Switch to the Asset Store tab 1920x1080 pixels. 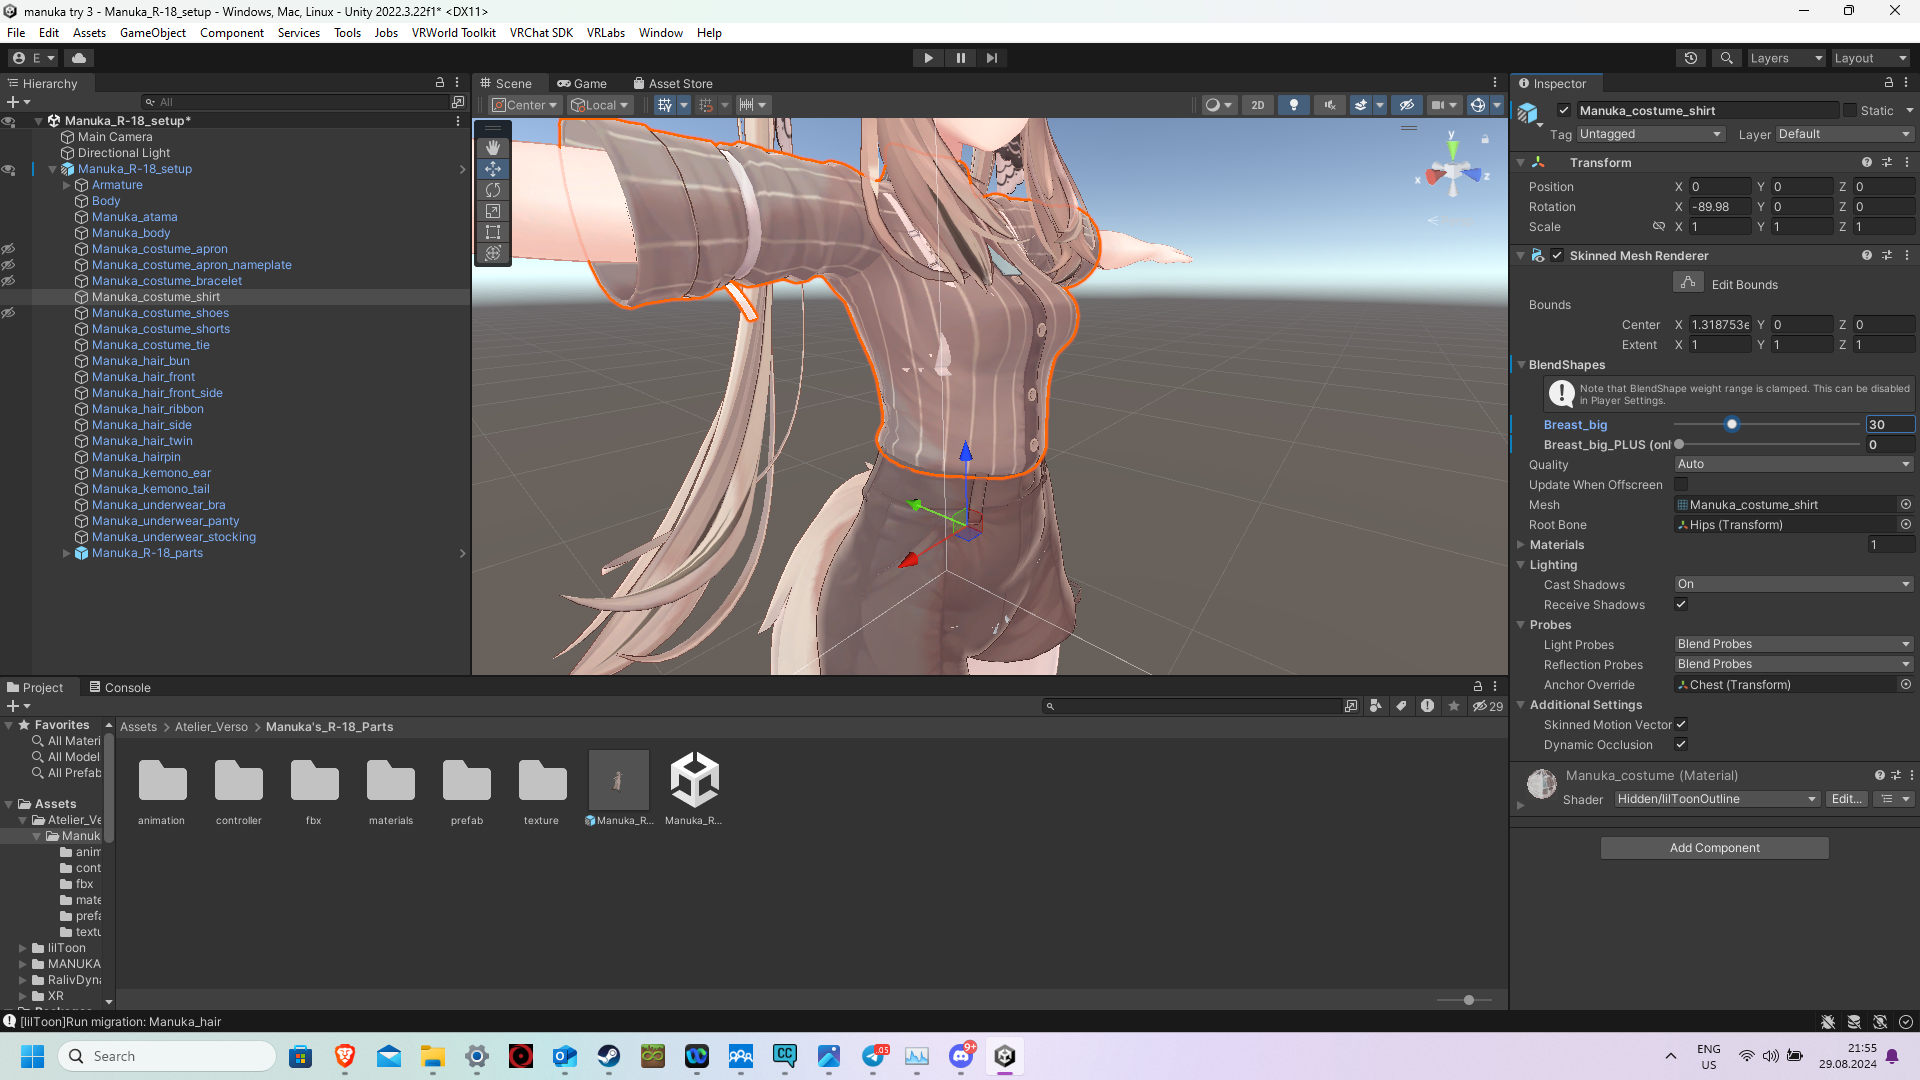(x=673, y=83)
